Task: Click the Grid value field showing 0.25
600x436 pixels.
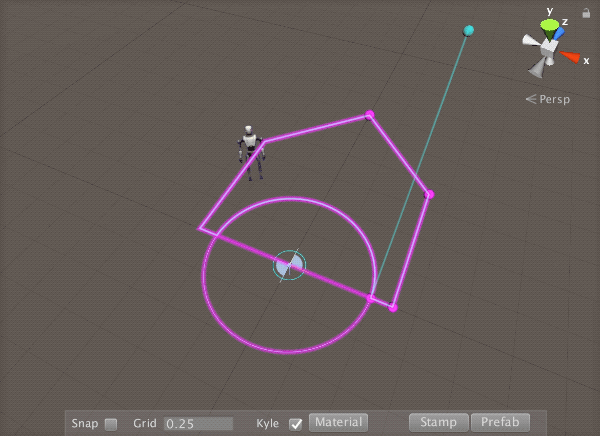Action: 198,424
